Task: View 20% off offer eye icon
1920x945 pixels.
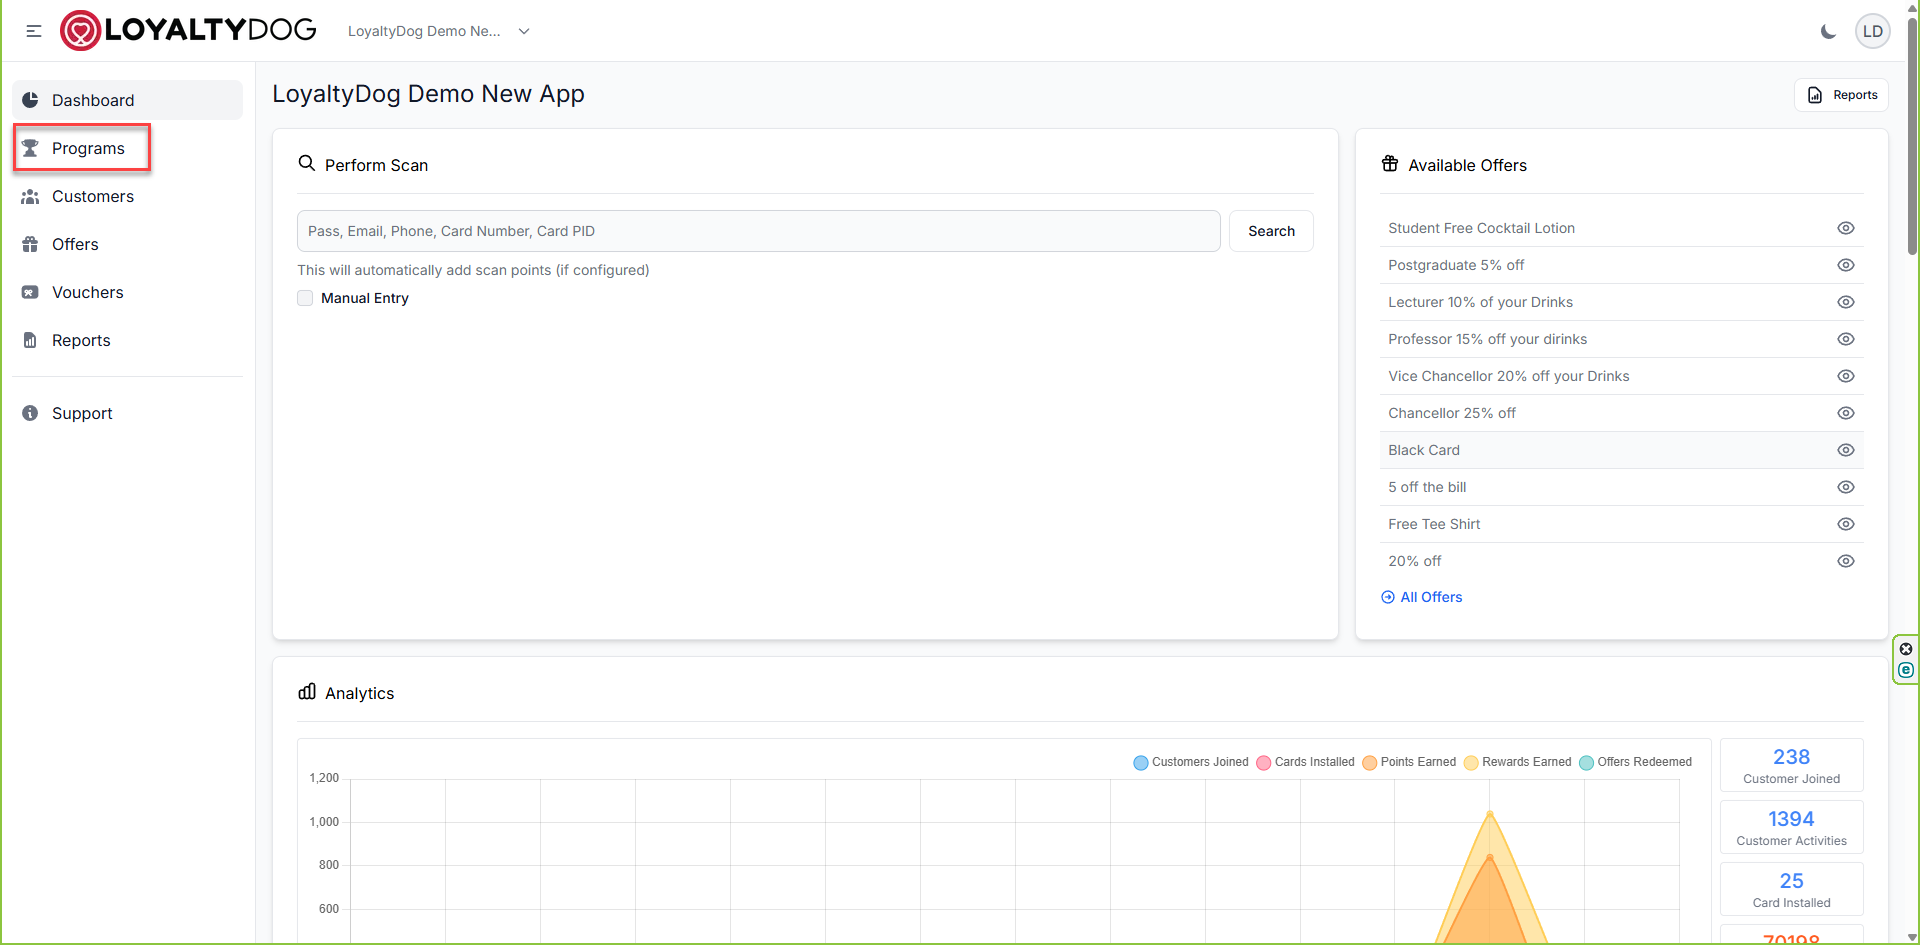Action: (x=1846, y=561)
